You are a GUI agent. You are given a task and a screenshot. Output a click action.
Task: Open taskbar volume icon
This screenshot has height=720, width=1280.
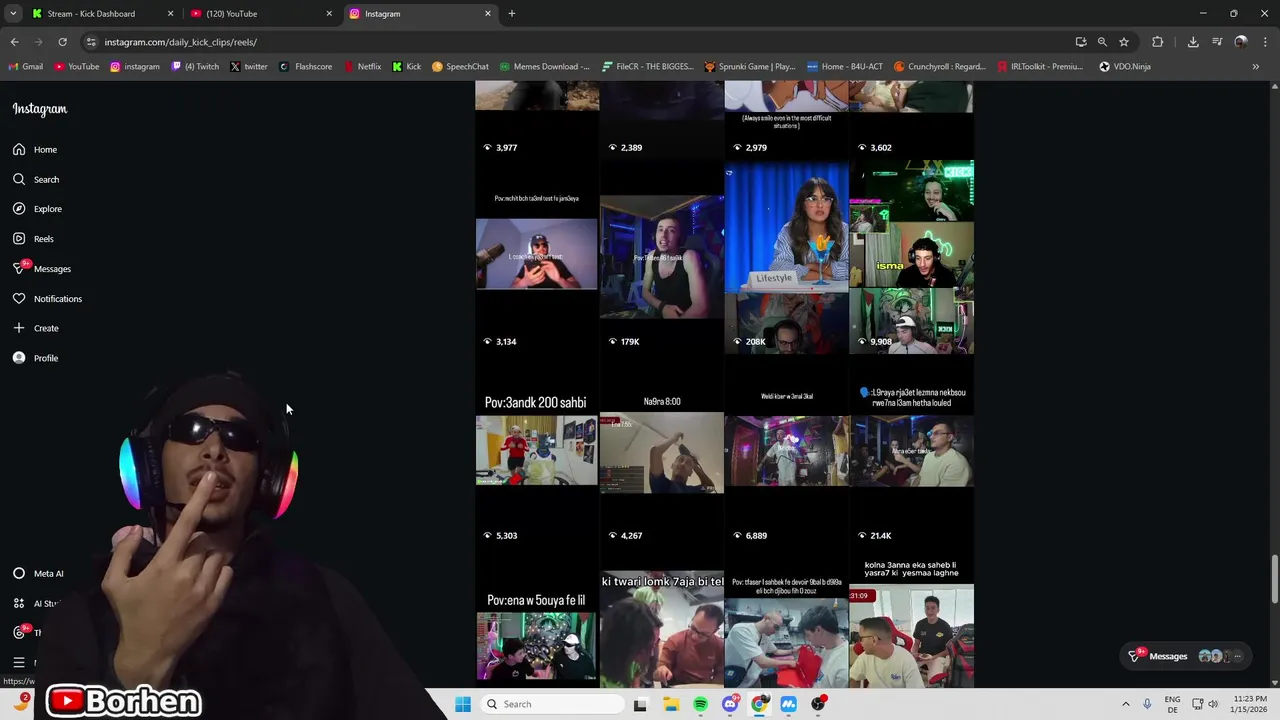tap(1215, 704)
